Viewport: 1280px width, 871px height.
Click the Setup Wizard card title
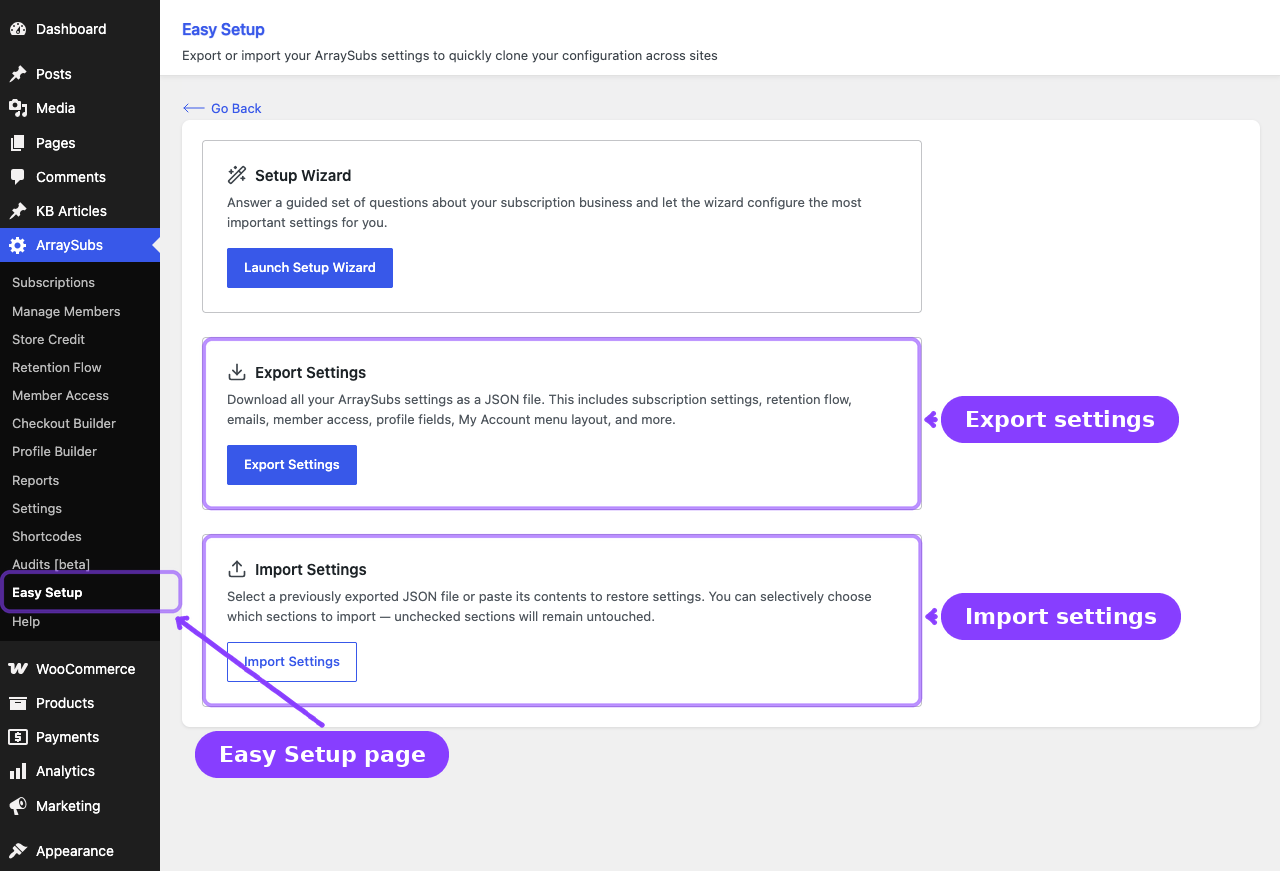pos(303,175)
